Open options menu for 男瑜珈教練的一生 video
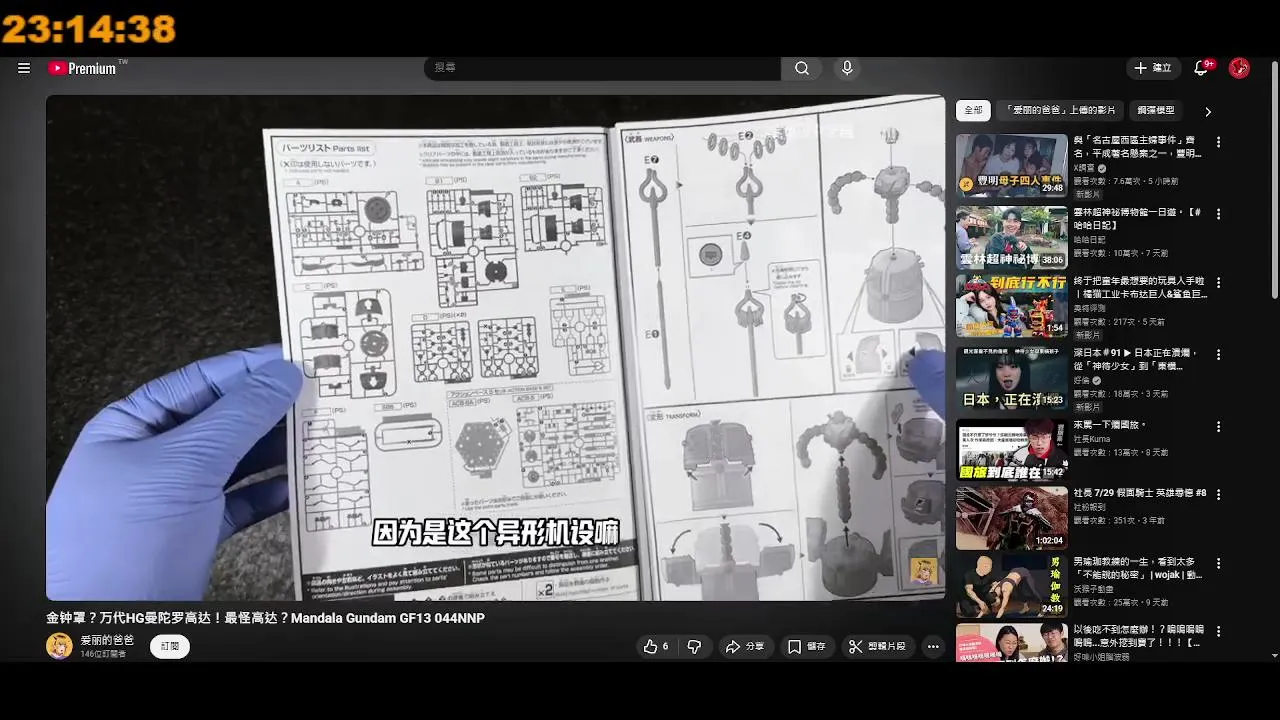Screen dimensions: 1280x720 click(x=1218, y=564)
